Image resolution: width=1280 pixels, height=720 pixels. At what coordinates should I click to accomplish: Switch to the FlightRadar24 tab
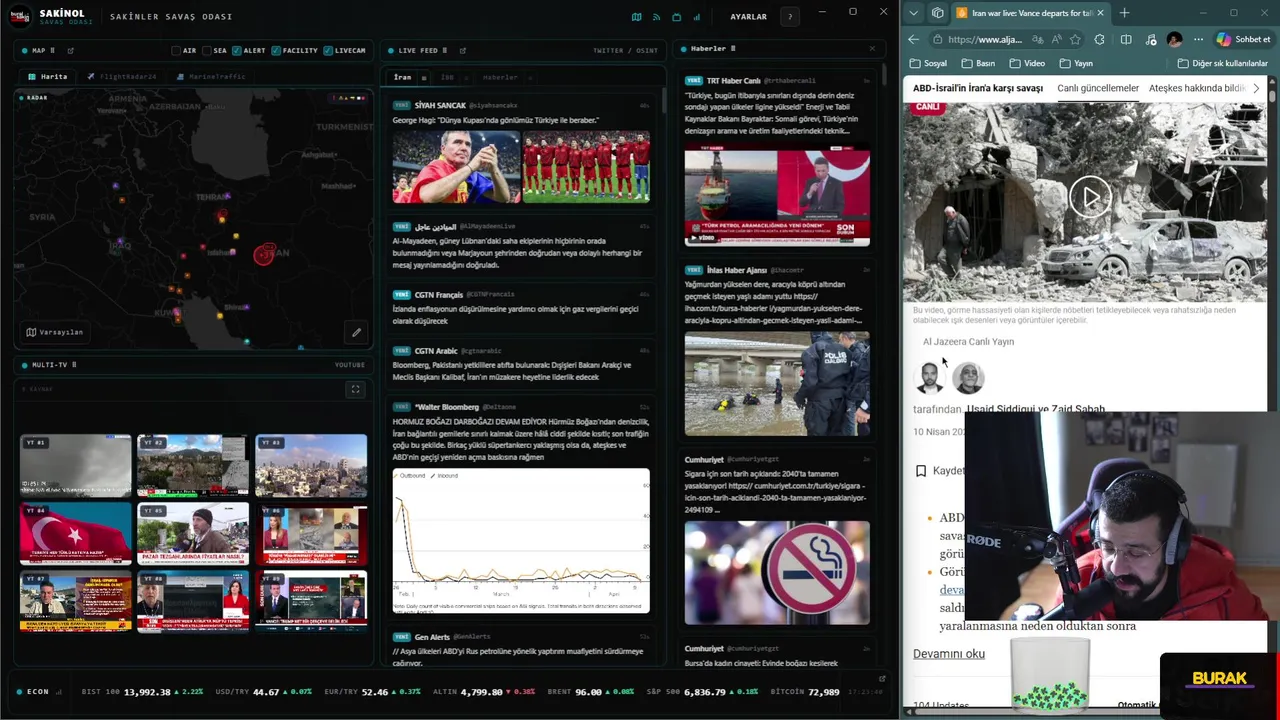tap(124, 76)
